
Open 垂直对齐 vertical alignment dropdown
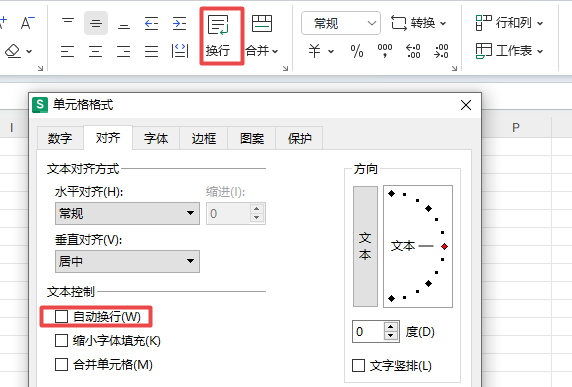point(127,261)
